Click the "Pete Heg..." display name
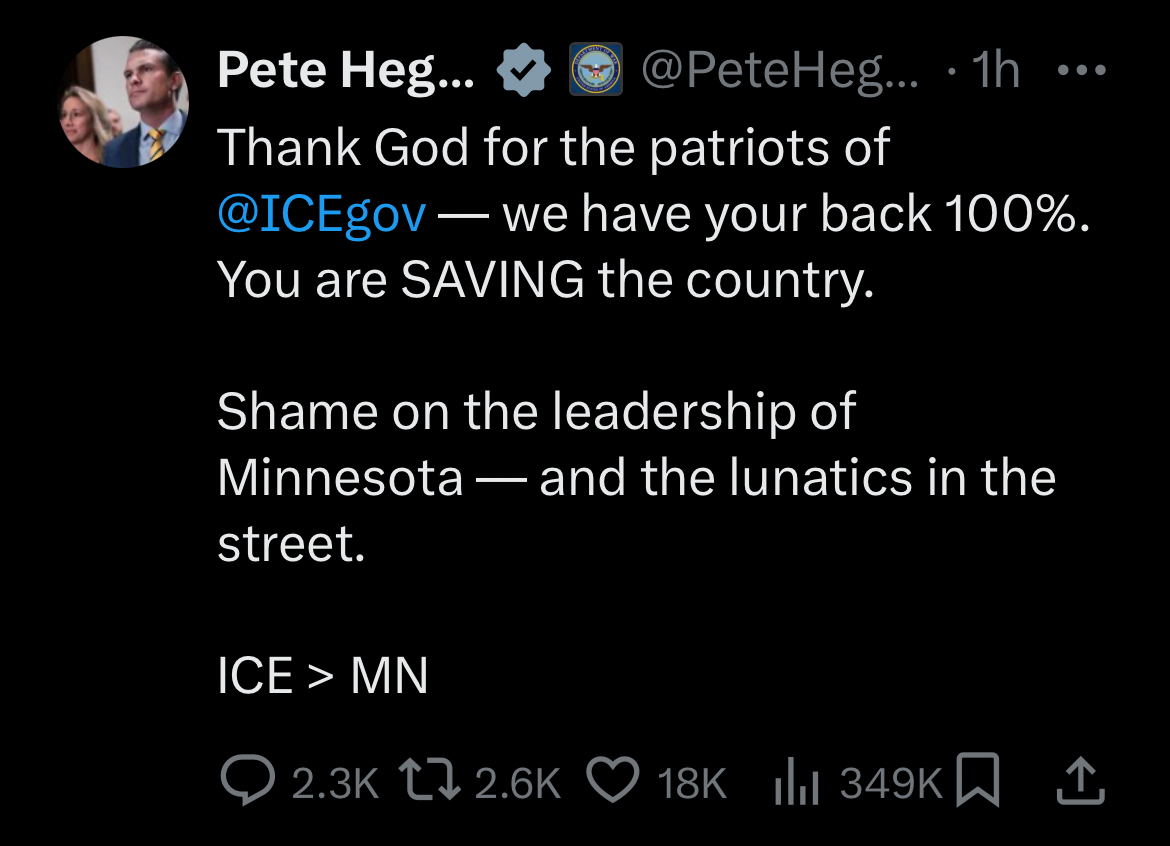Image resolution: width=1170 pixels, height=846 pixels. point(346,69)
